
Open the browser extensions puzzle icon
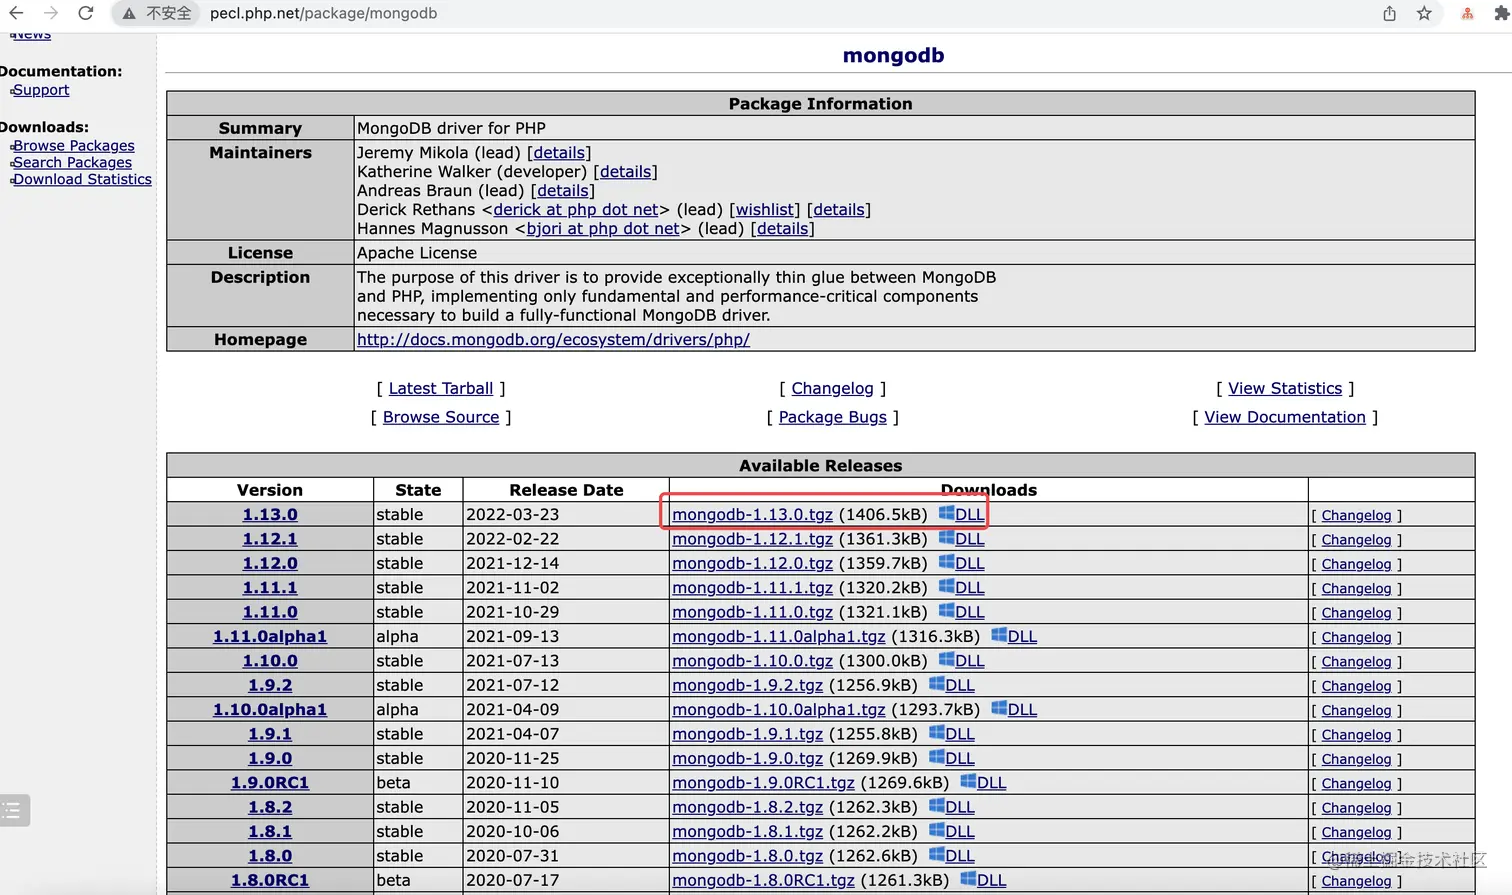click(x=1501, y=13)
